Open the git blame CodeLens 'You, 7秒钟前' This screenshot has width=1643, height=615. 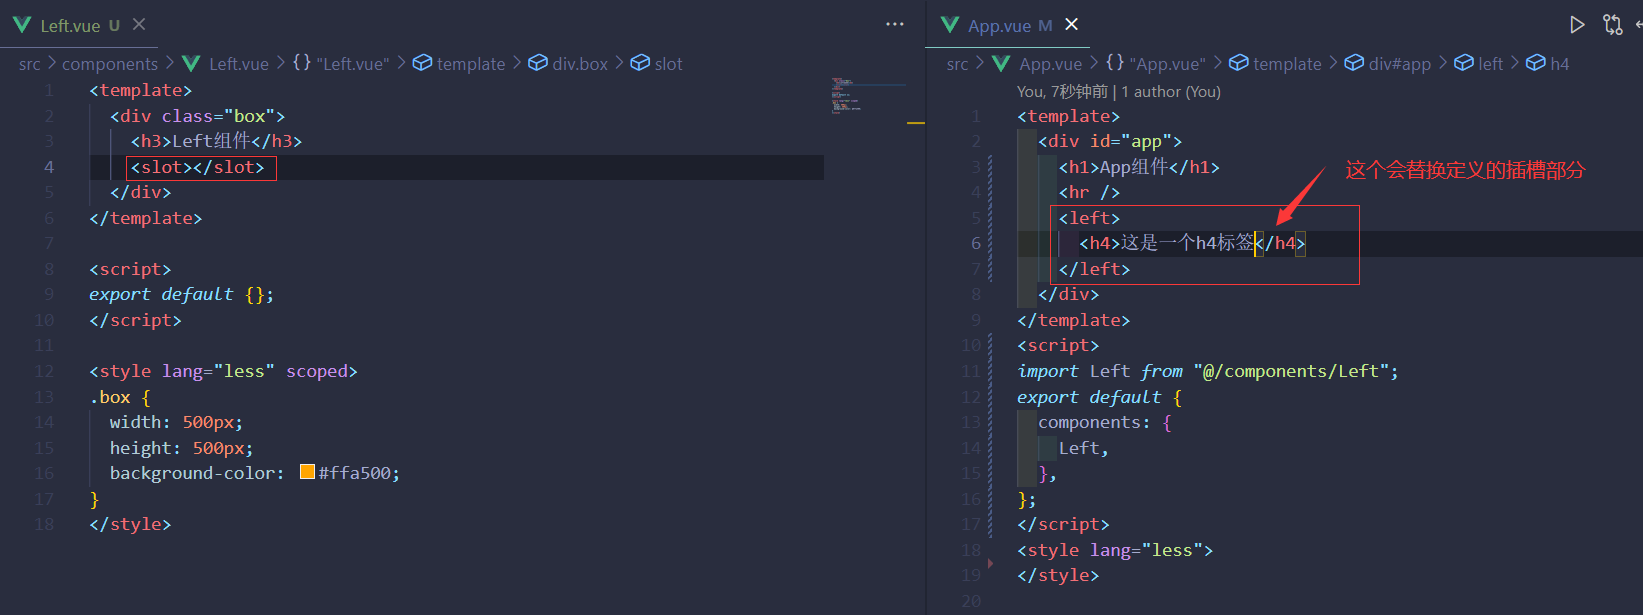1062,92
